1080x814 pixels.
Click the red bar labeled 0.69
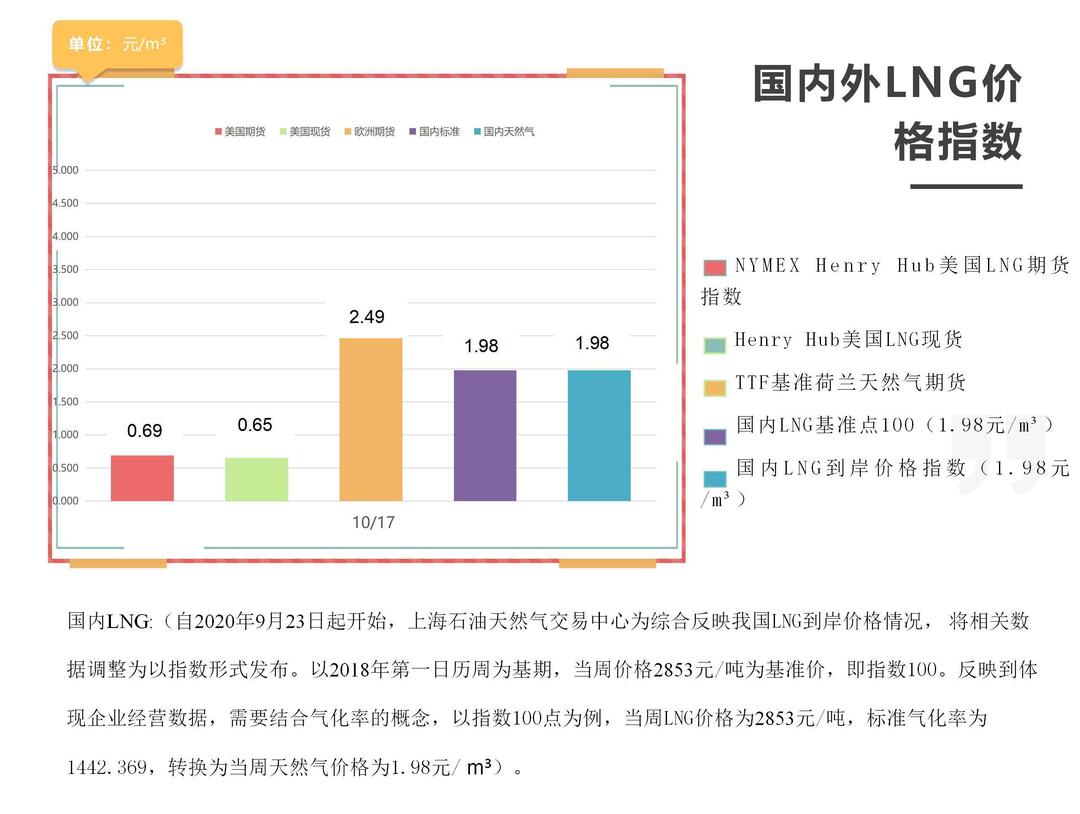[x=143, y=478]
